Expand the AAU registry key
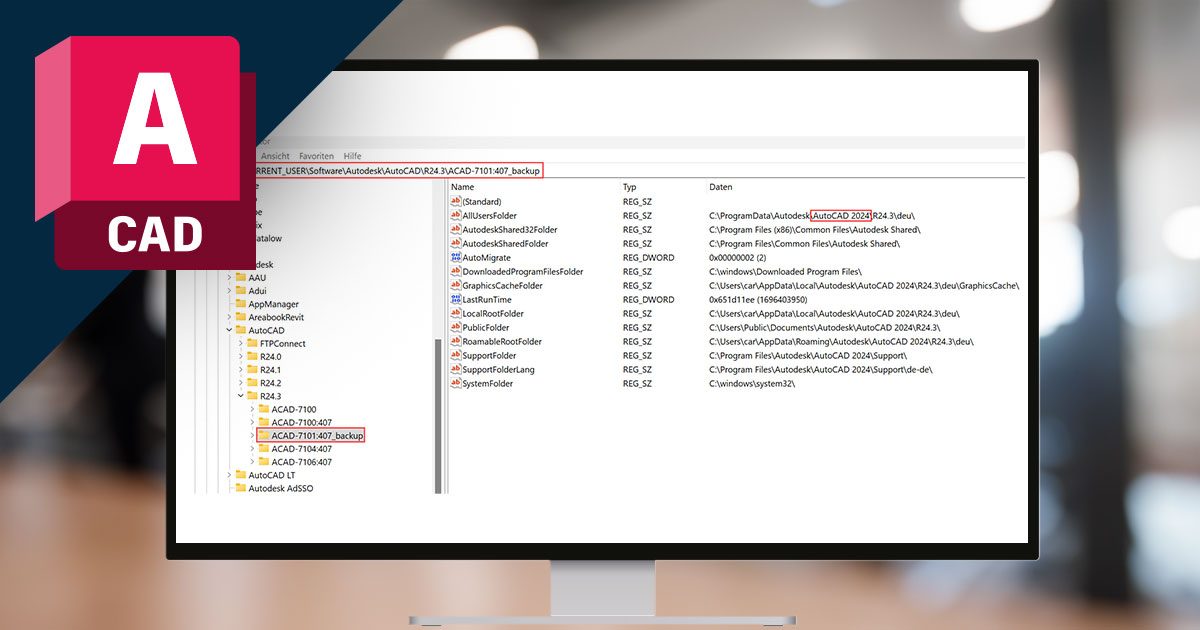Screen dimensions: 1200x630 pos(228,278)
